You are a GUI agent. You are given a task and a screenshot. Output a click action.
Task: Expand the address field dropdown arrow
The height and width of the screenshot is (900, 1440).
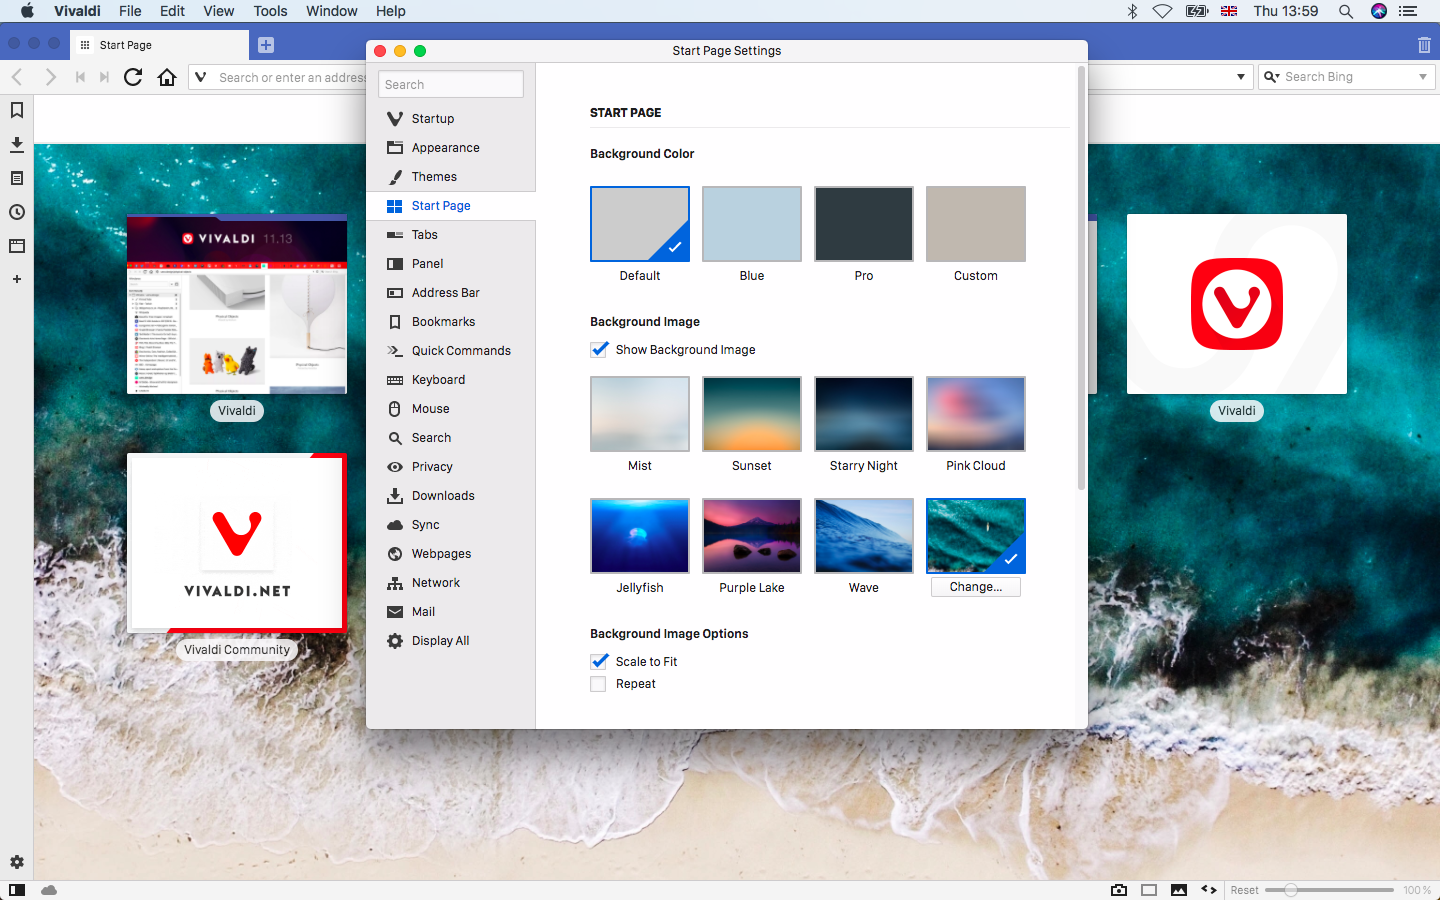[1241, 77]
